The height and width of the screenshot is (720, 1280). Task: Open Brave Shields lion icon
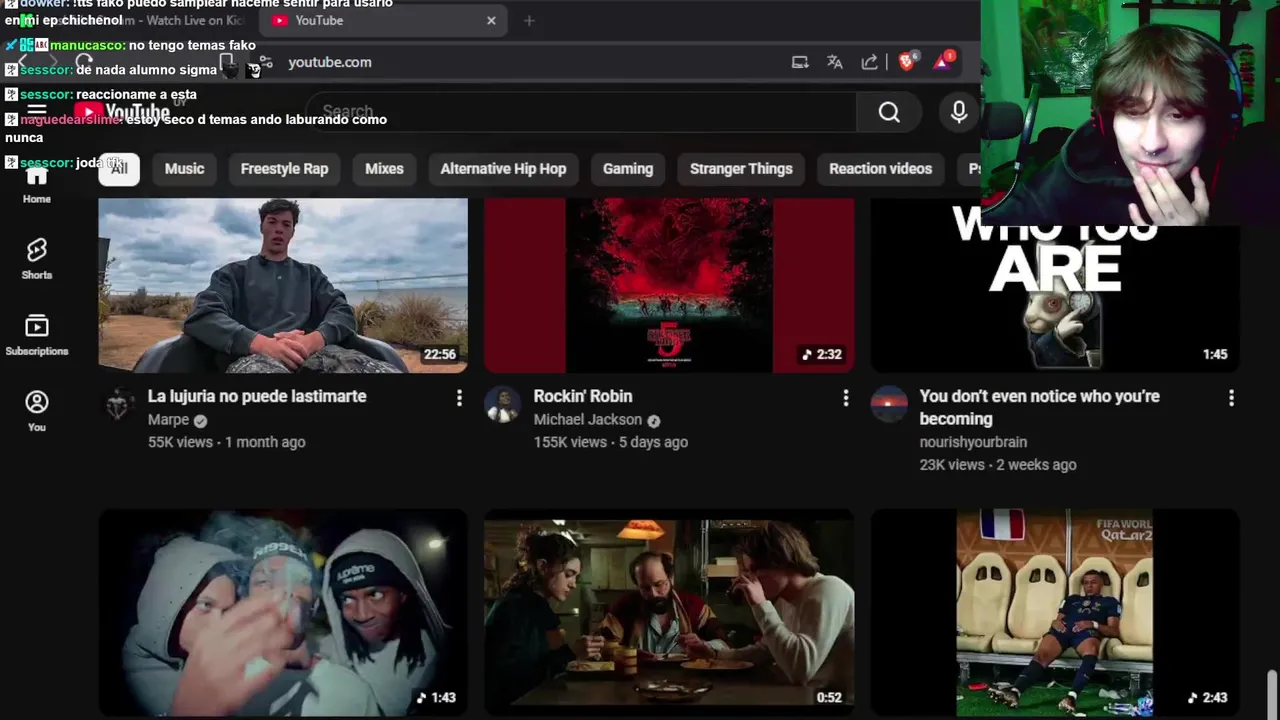click(x=908, y=62)
